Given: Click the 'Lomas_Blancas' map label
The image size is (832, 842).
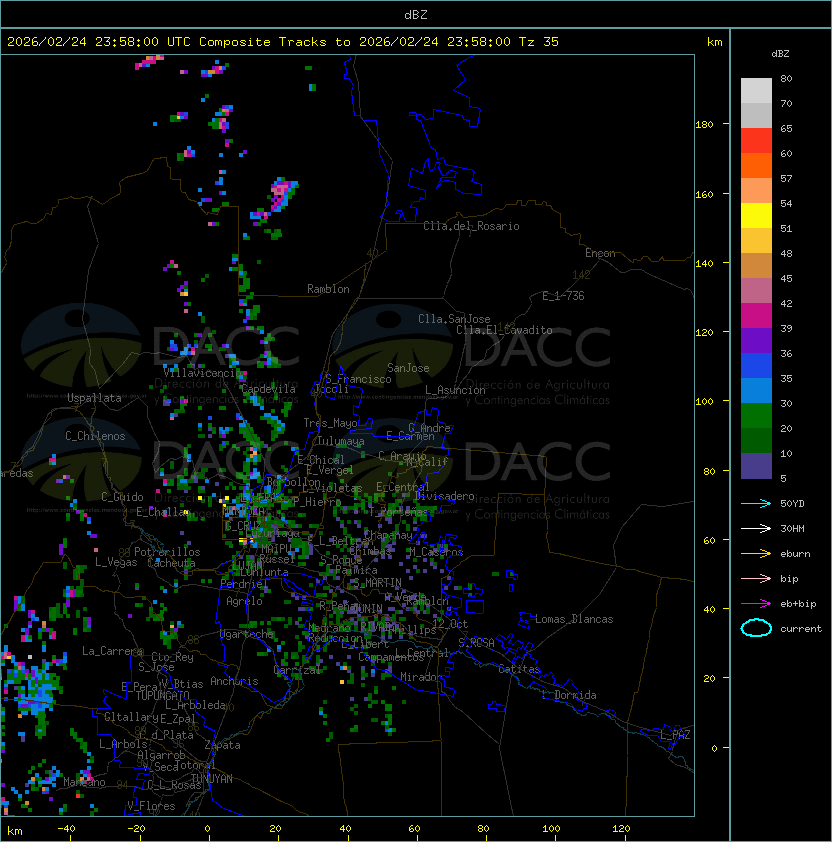Looking at the screenshot, I should (x=574, y=619).
